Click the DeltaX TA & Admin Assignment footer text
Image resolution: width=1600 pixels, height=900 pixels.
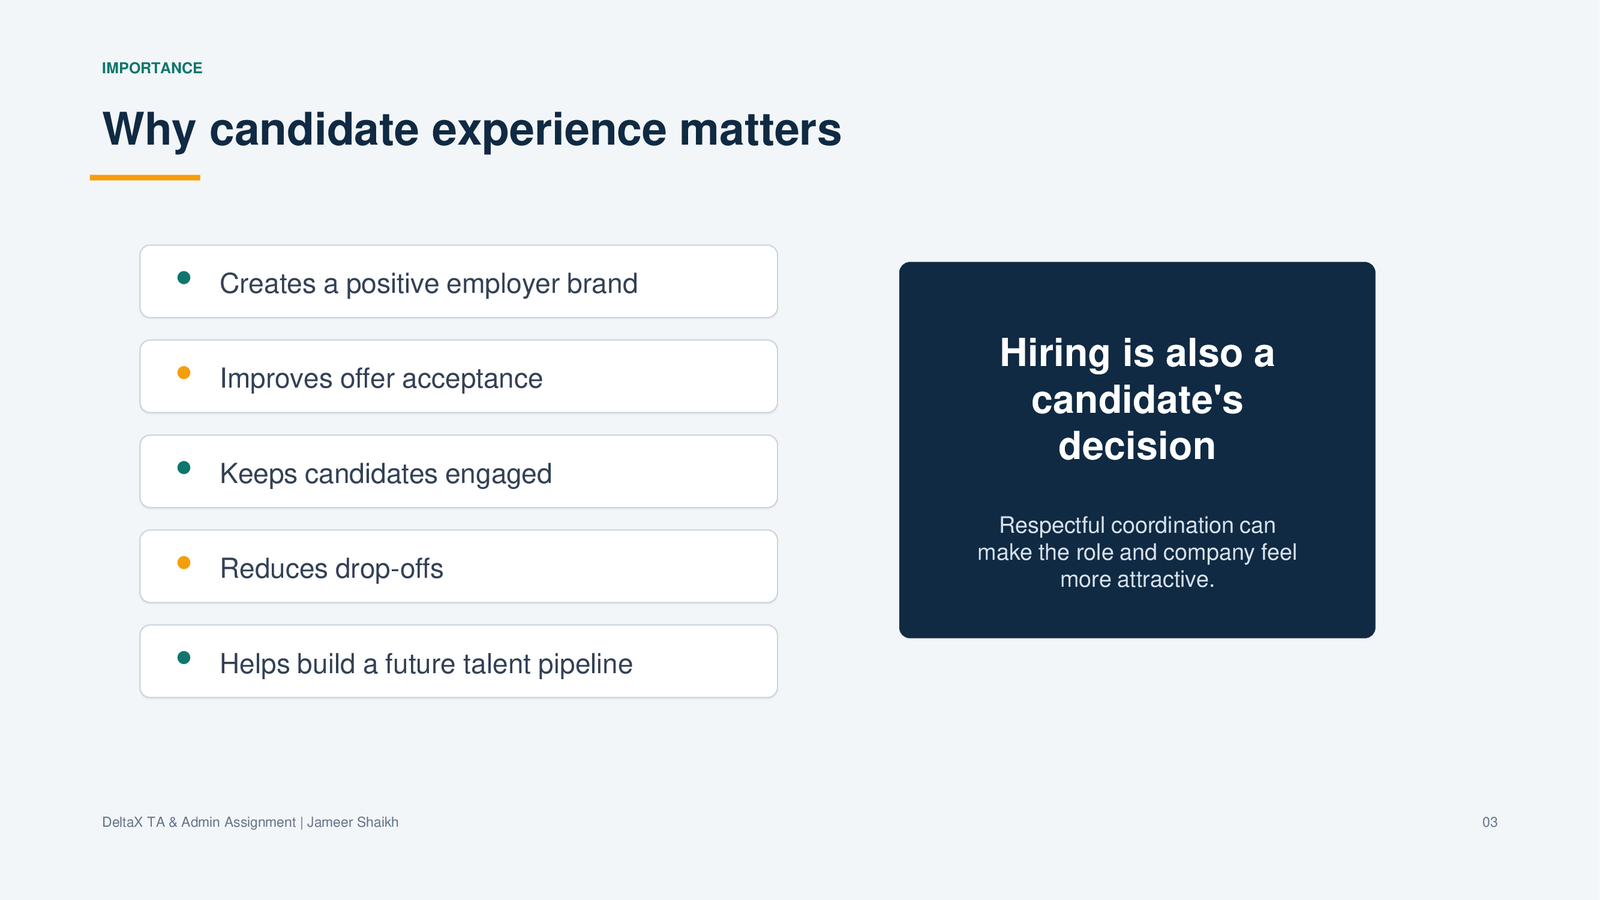click(x=199, y=822)
